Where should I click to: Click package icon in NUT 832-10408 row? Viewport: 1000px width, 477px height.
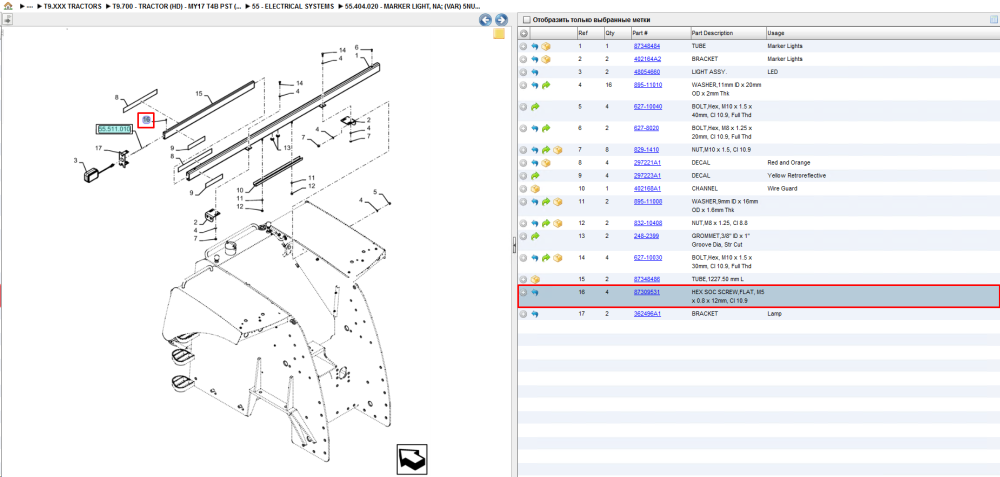(x=557, y=224)
